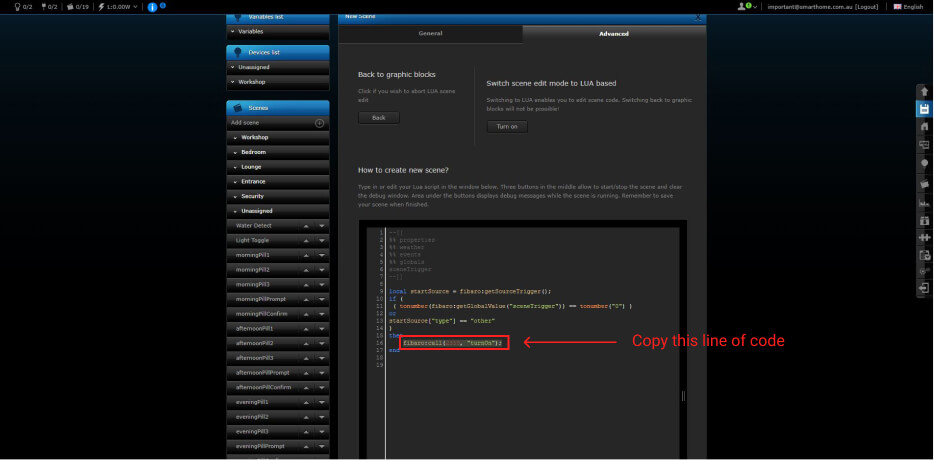
Task: Move morningPill1 scene up
Action: tap(306, 255)
